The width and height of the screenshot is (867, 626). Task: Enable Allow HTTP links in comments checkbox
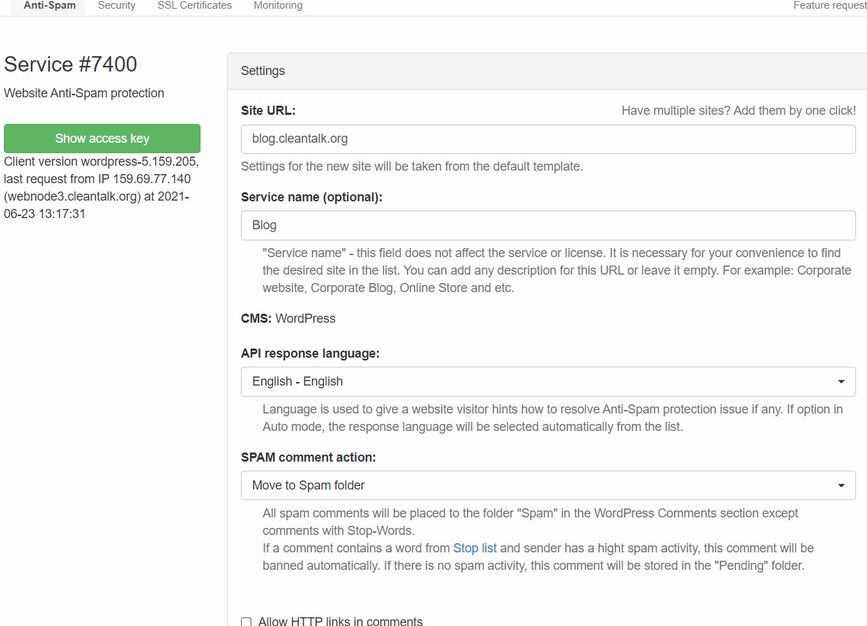[246, 622]
